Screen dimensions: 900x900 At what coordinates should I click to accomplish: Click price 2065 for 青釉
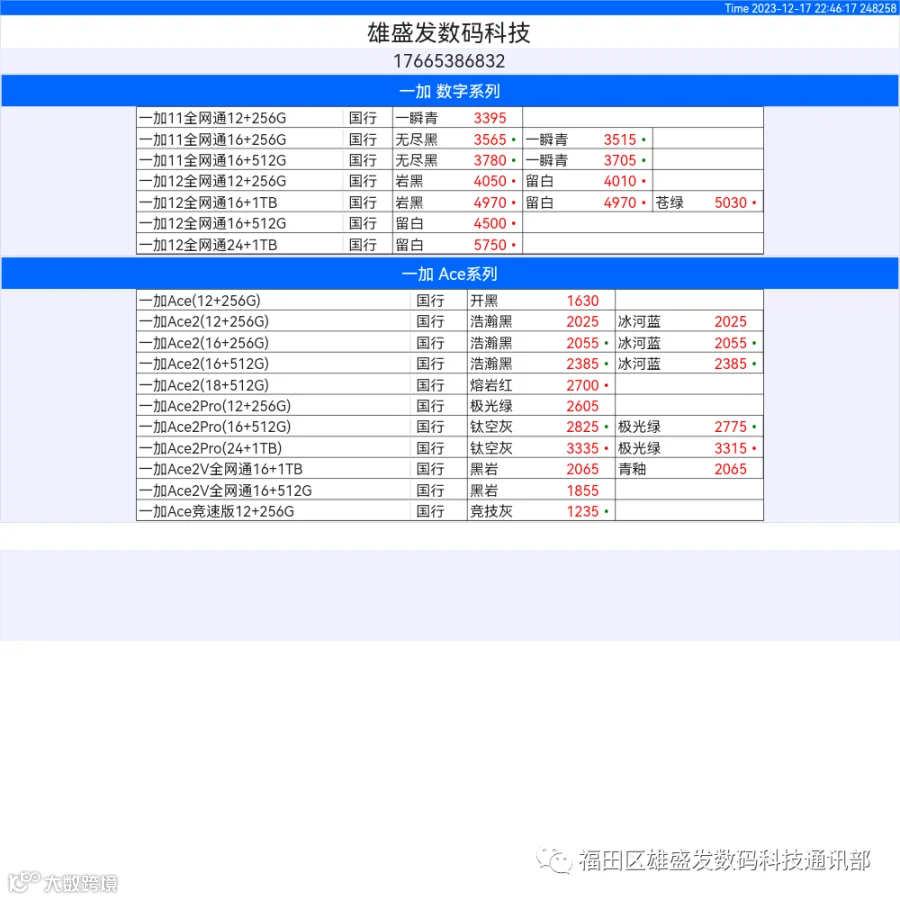[731, 469]
